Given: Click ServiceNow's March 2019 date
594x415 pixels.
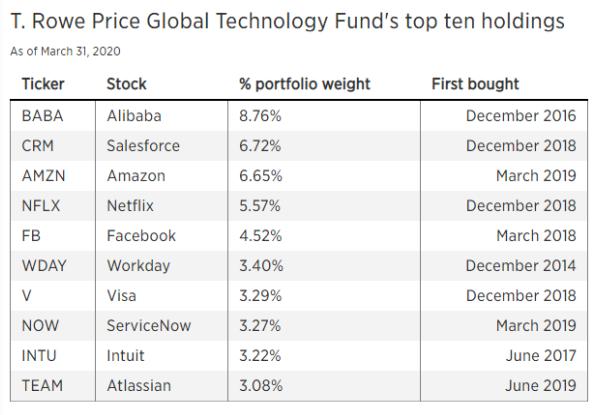Looking at the screenshot, I should pyautogui.click(x=536, y=326).
